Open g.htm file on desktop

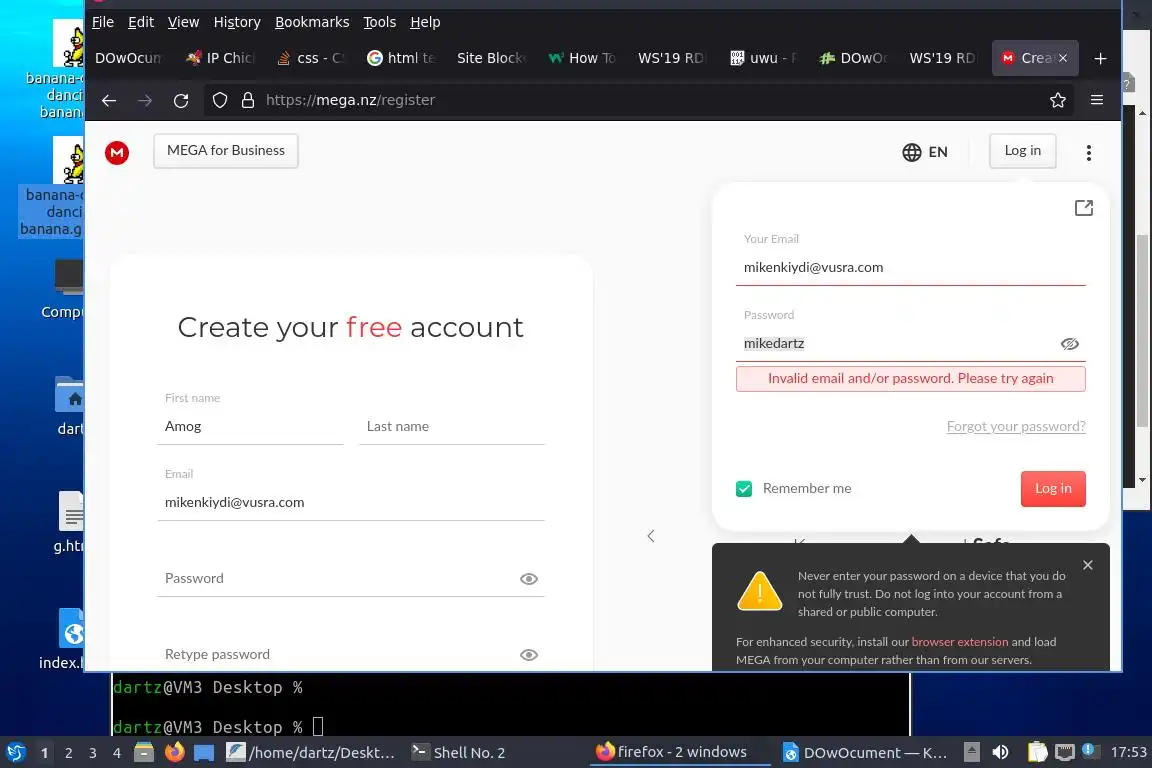[69, 521]
